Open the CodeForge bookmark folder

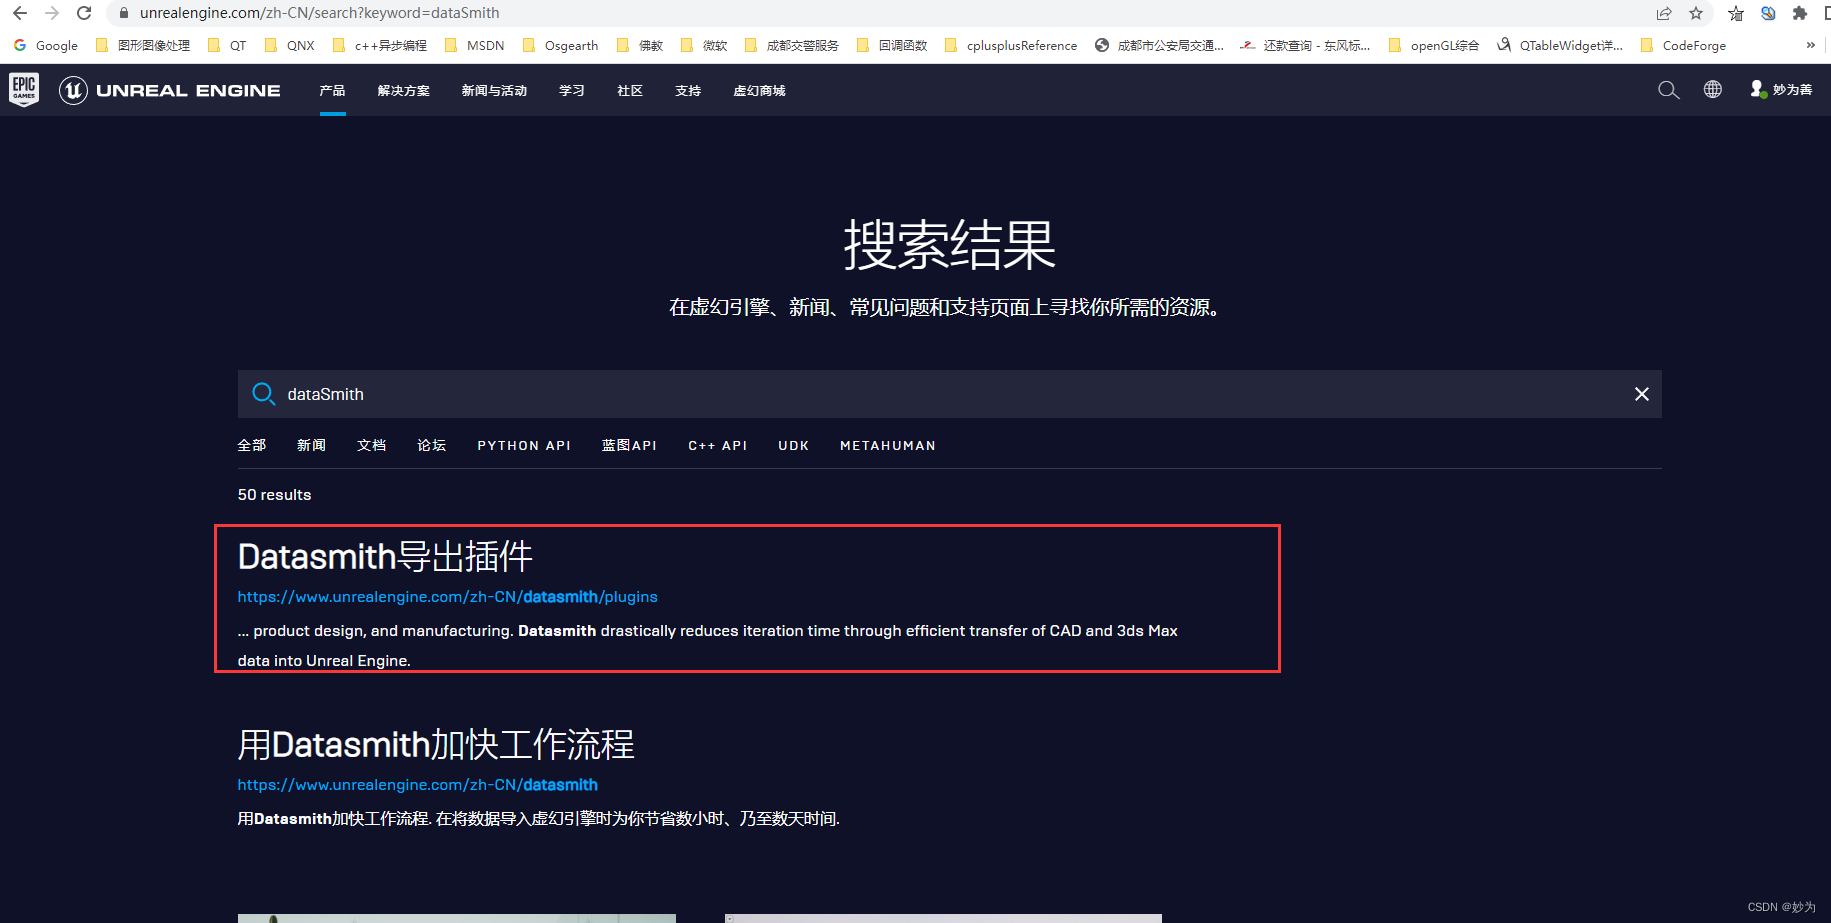[x=1684, y=45]
